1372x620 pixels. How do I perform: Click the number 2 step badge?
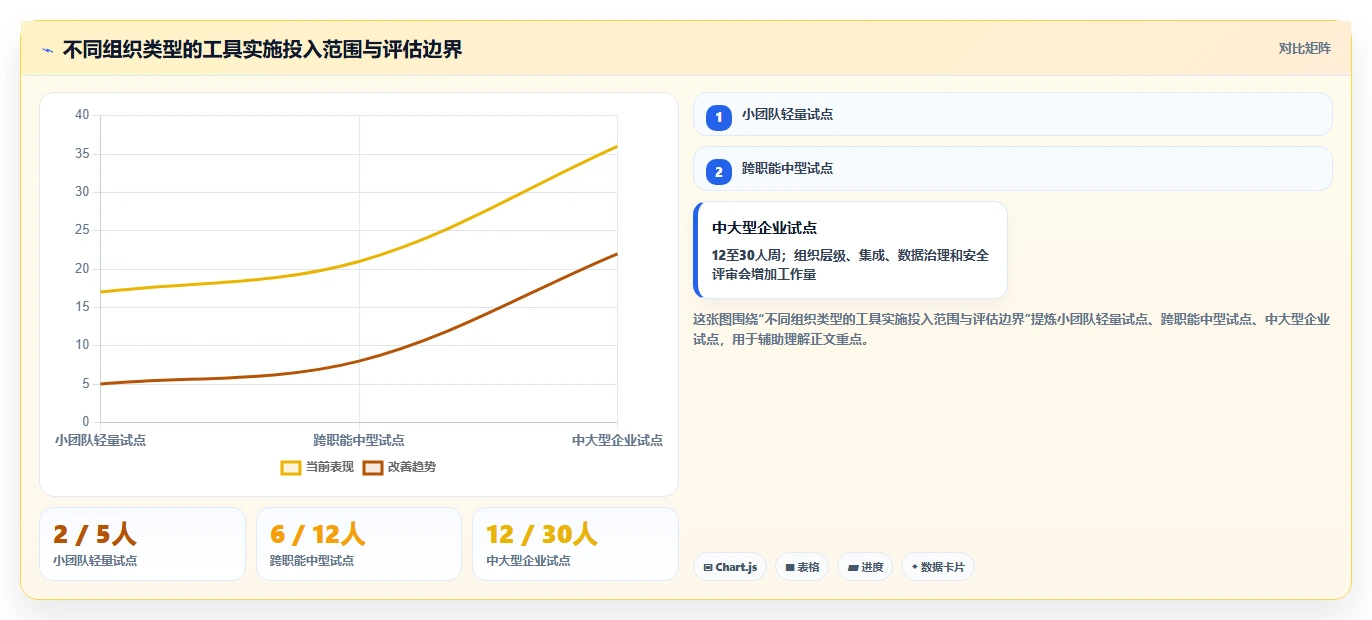[718, 172]
